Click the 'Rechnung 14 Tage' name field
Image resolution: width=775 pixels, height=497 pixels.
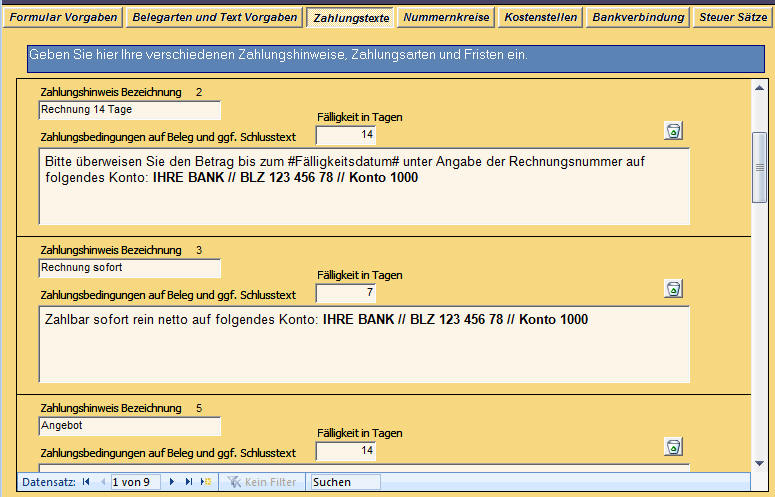[130, 110]
